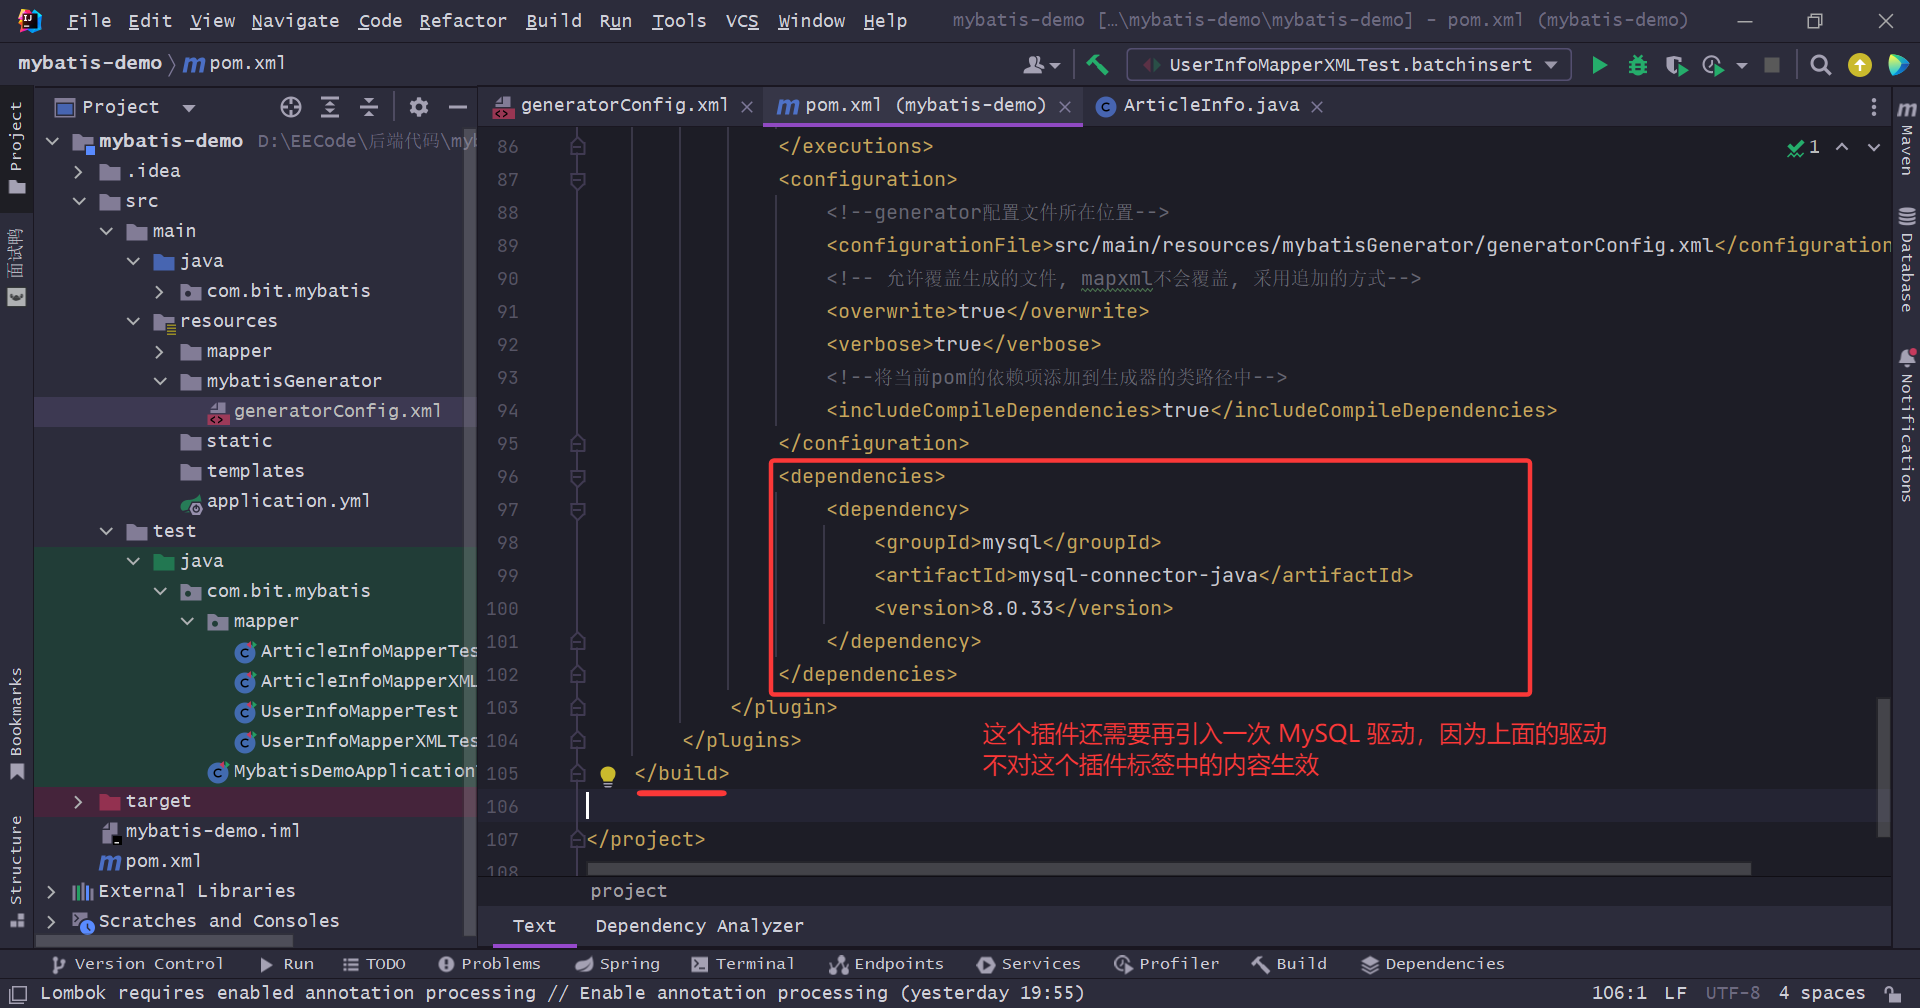Click the IDE update arrow icon
This screenshot has width=1920, height=1008.
pyautogui.click(x=1860, y=65)
